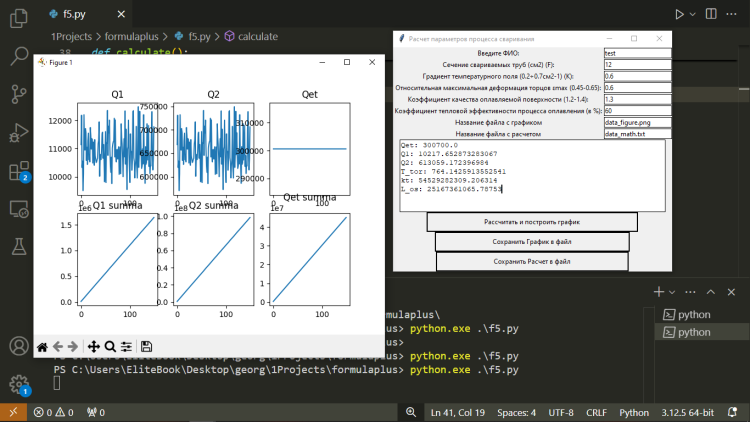Select the Pan axes tool in figure toolbar

93,346
